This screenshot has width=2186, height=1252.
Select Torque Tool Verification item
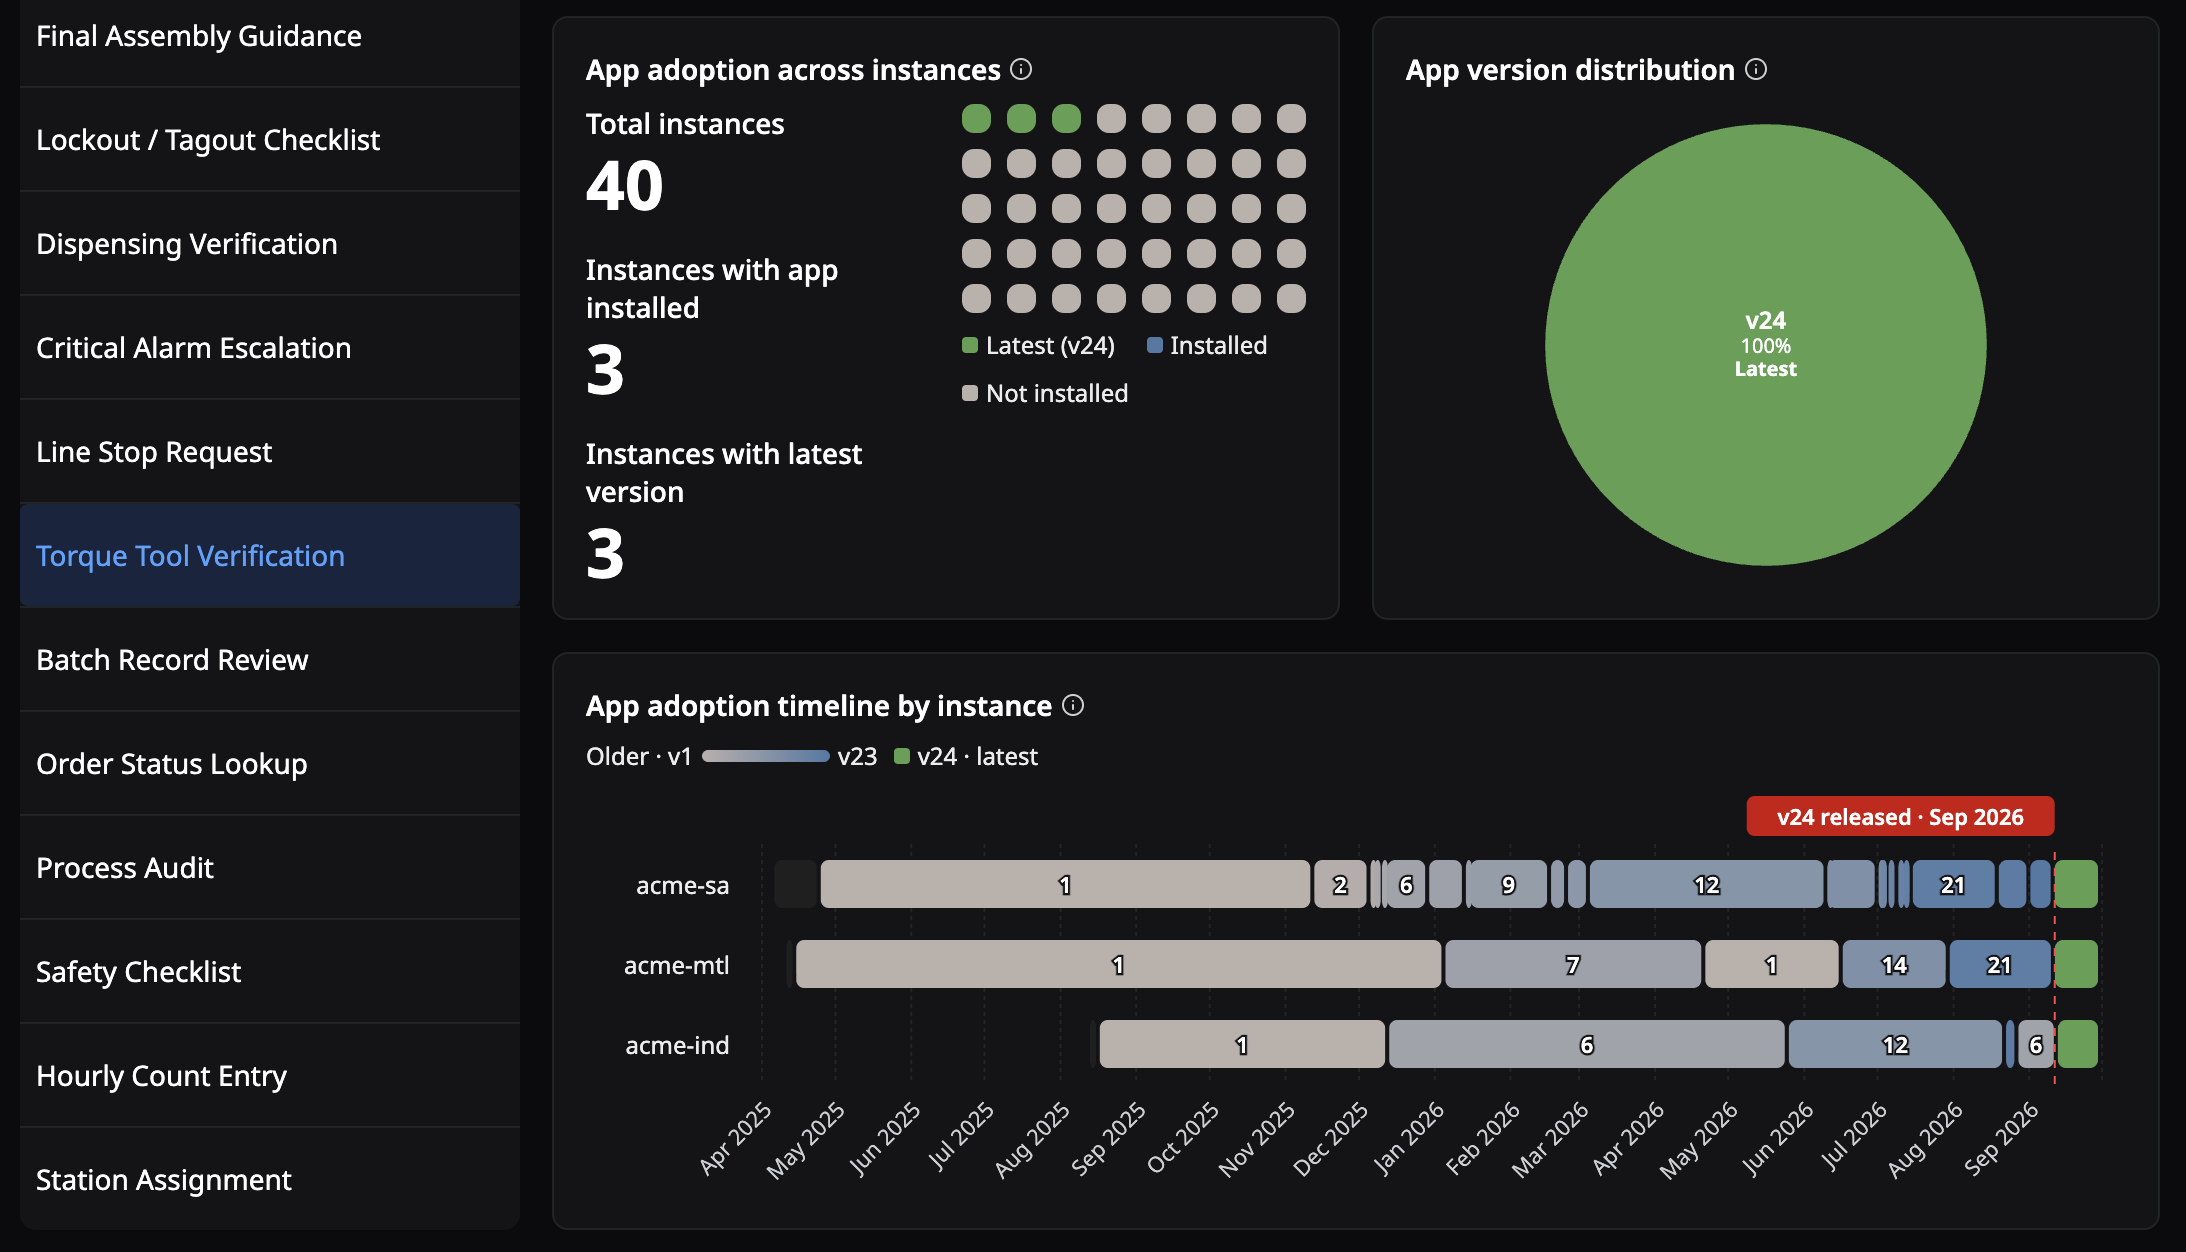270,556
